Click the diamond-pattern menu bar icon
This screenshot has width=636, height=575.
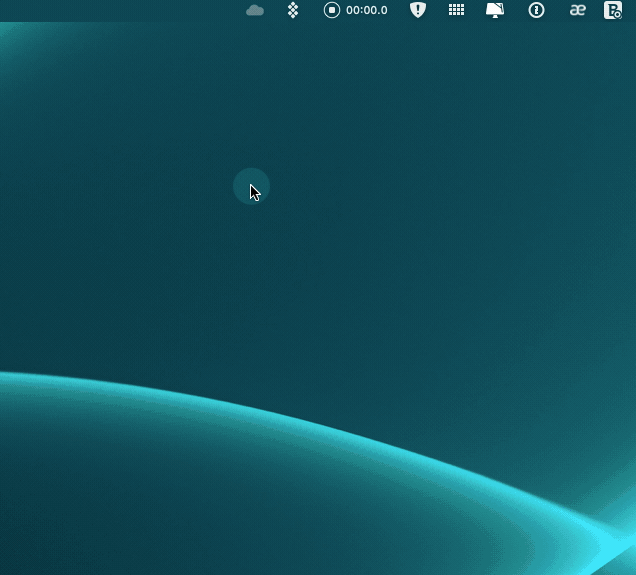pos(293,10)
